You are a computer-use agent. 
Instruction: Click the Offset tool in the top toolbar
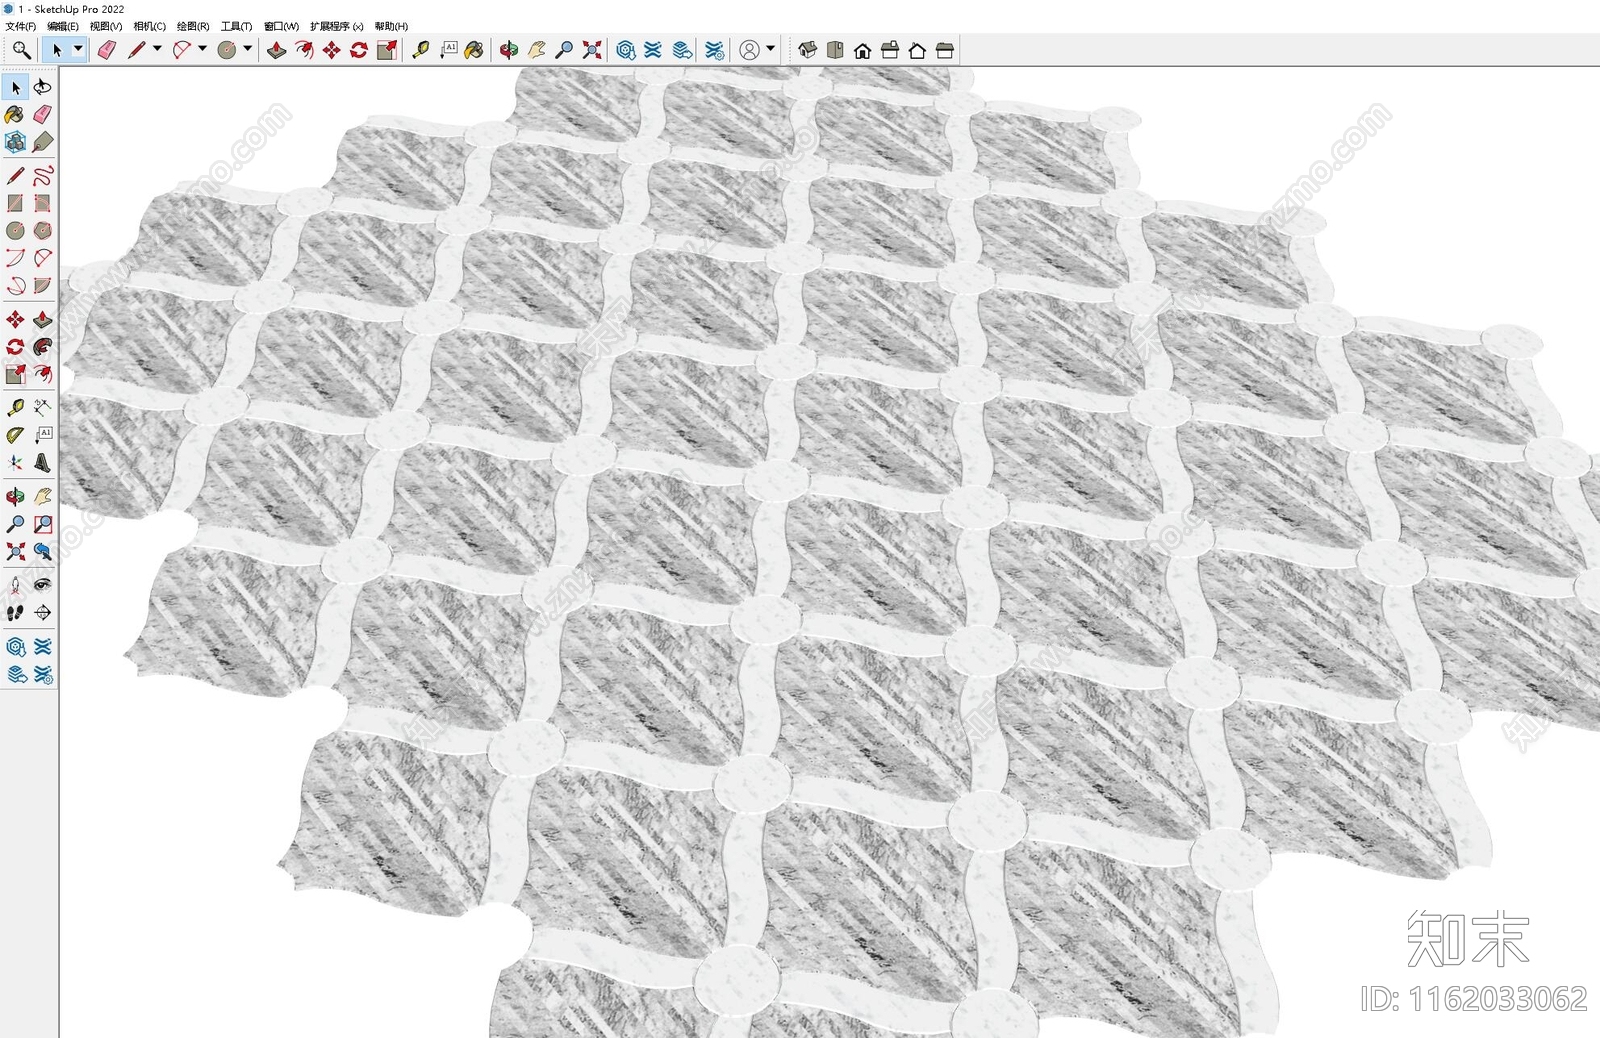pos(304,50)
